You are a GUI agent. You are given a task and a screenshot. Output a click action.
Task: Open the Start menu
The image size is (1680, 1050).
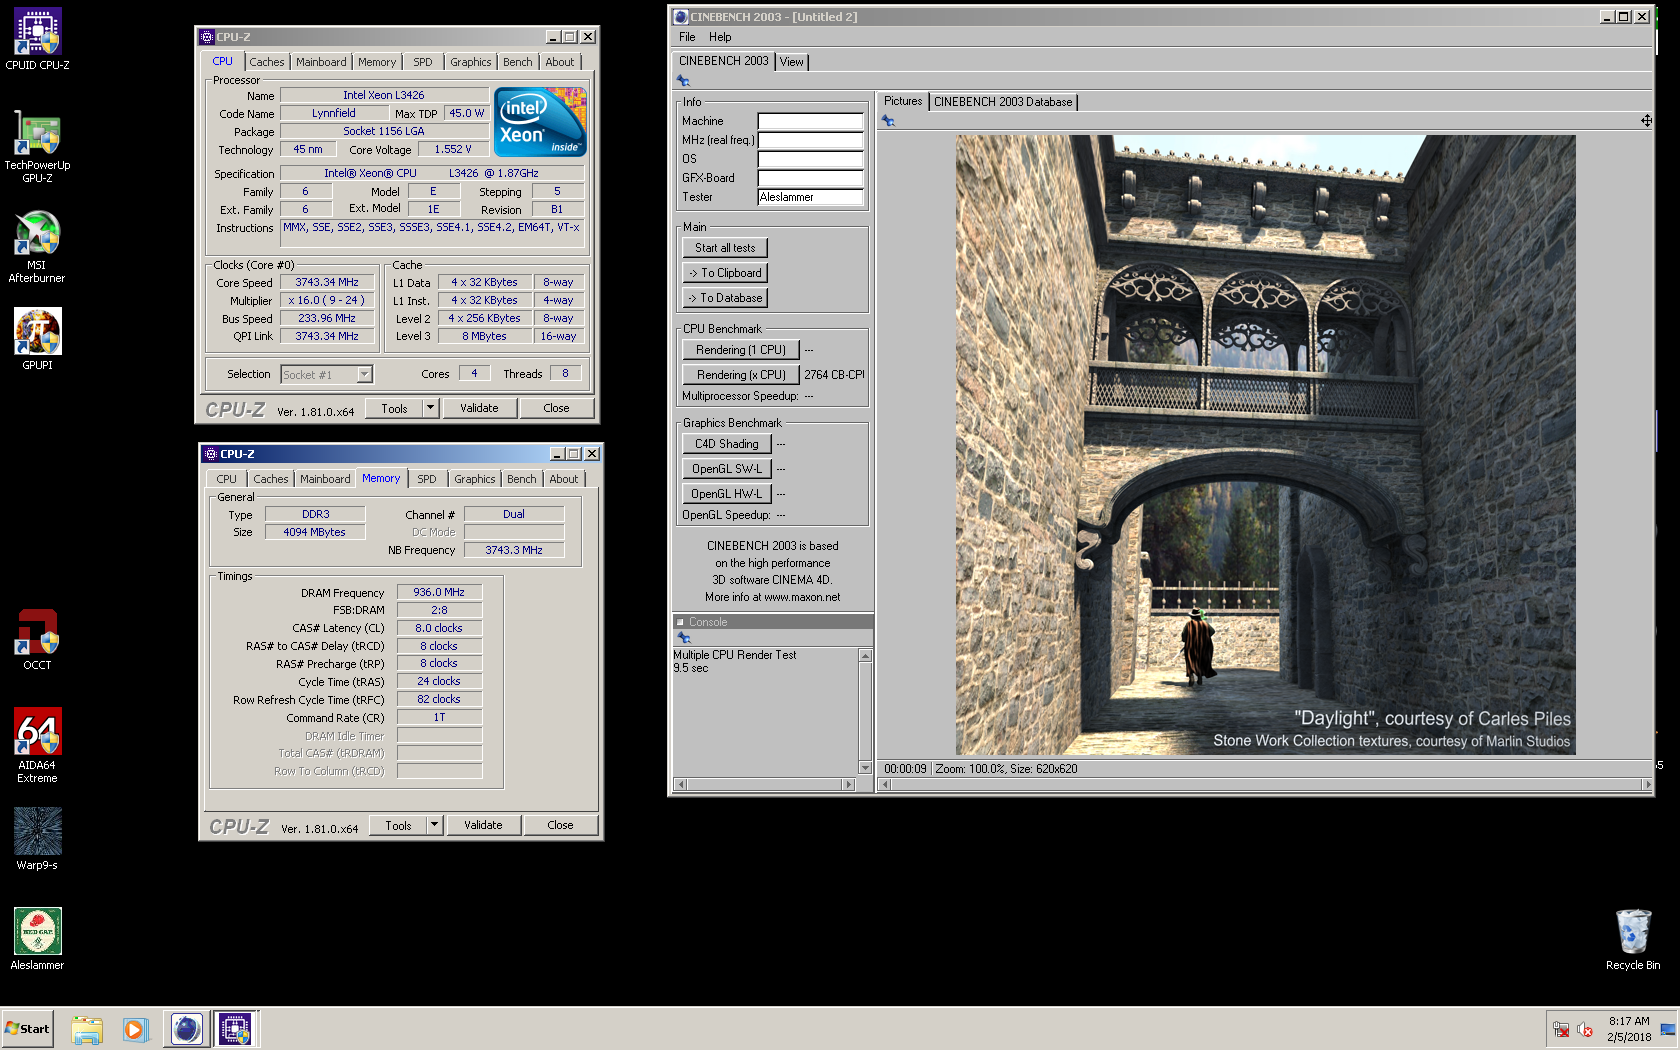(27, 1029)
